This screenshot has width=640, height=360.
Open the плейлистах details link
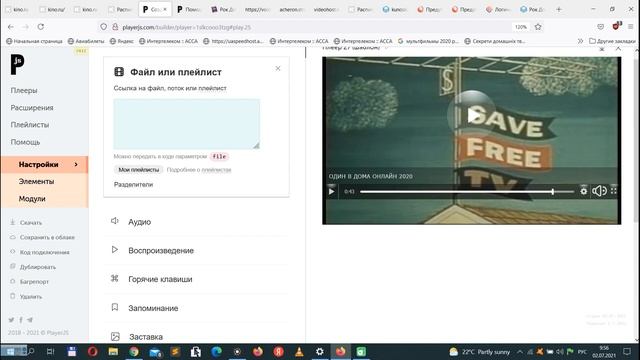tap(216, 170)
